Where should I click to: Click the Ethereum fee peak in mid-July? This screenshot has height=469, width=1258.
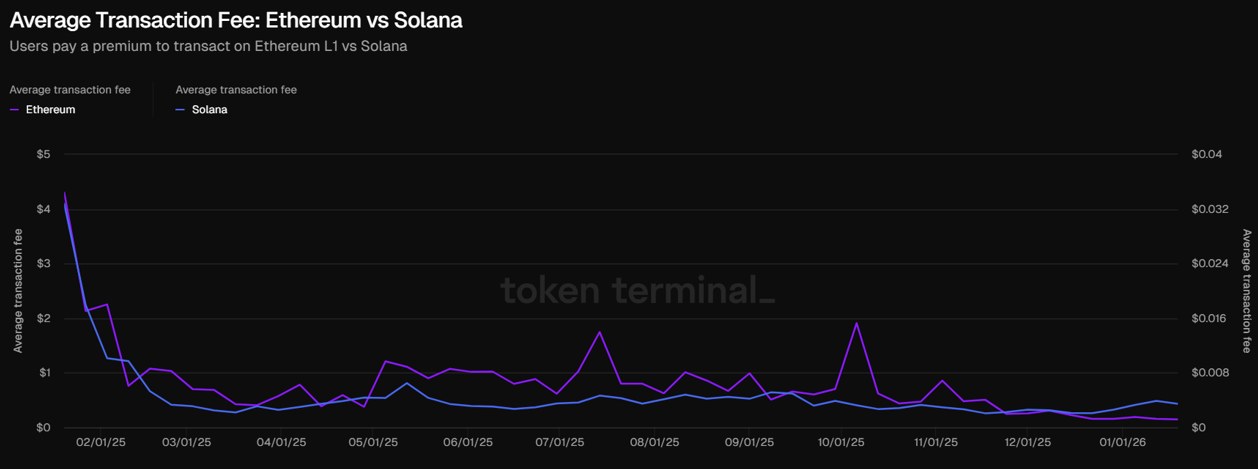point(599,332)
